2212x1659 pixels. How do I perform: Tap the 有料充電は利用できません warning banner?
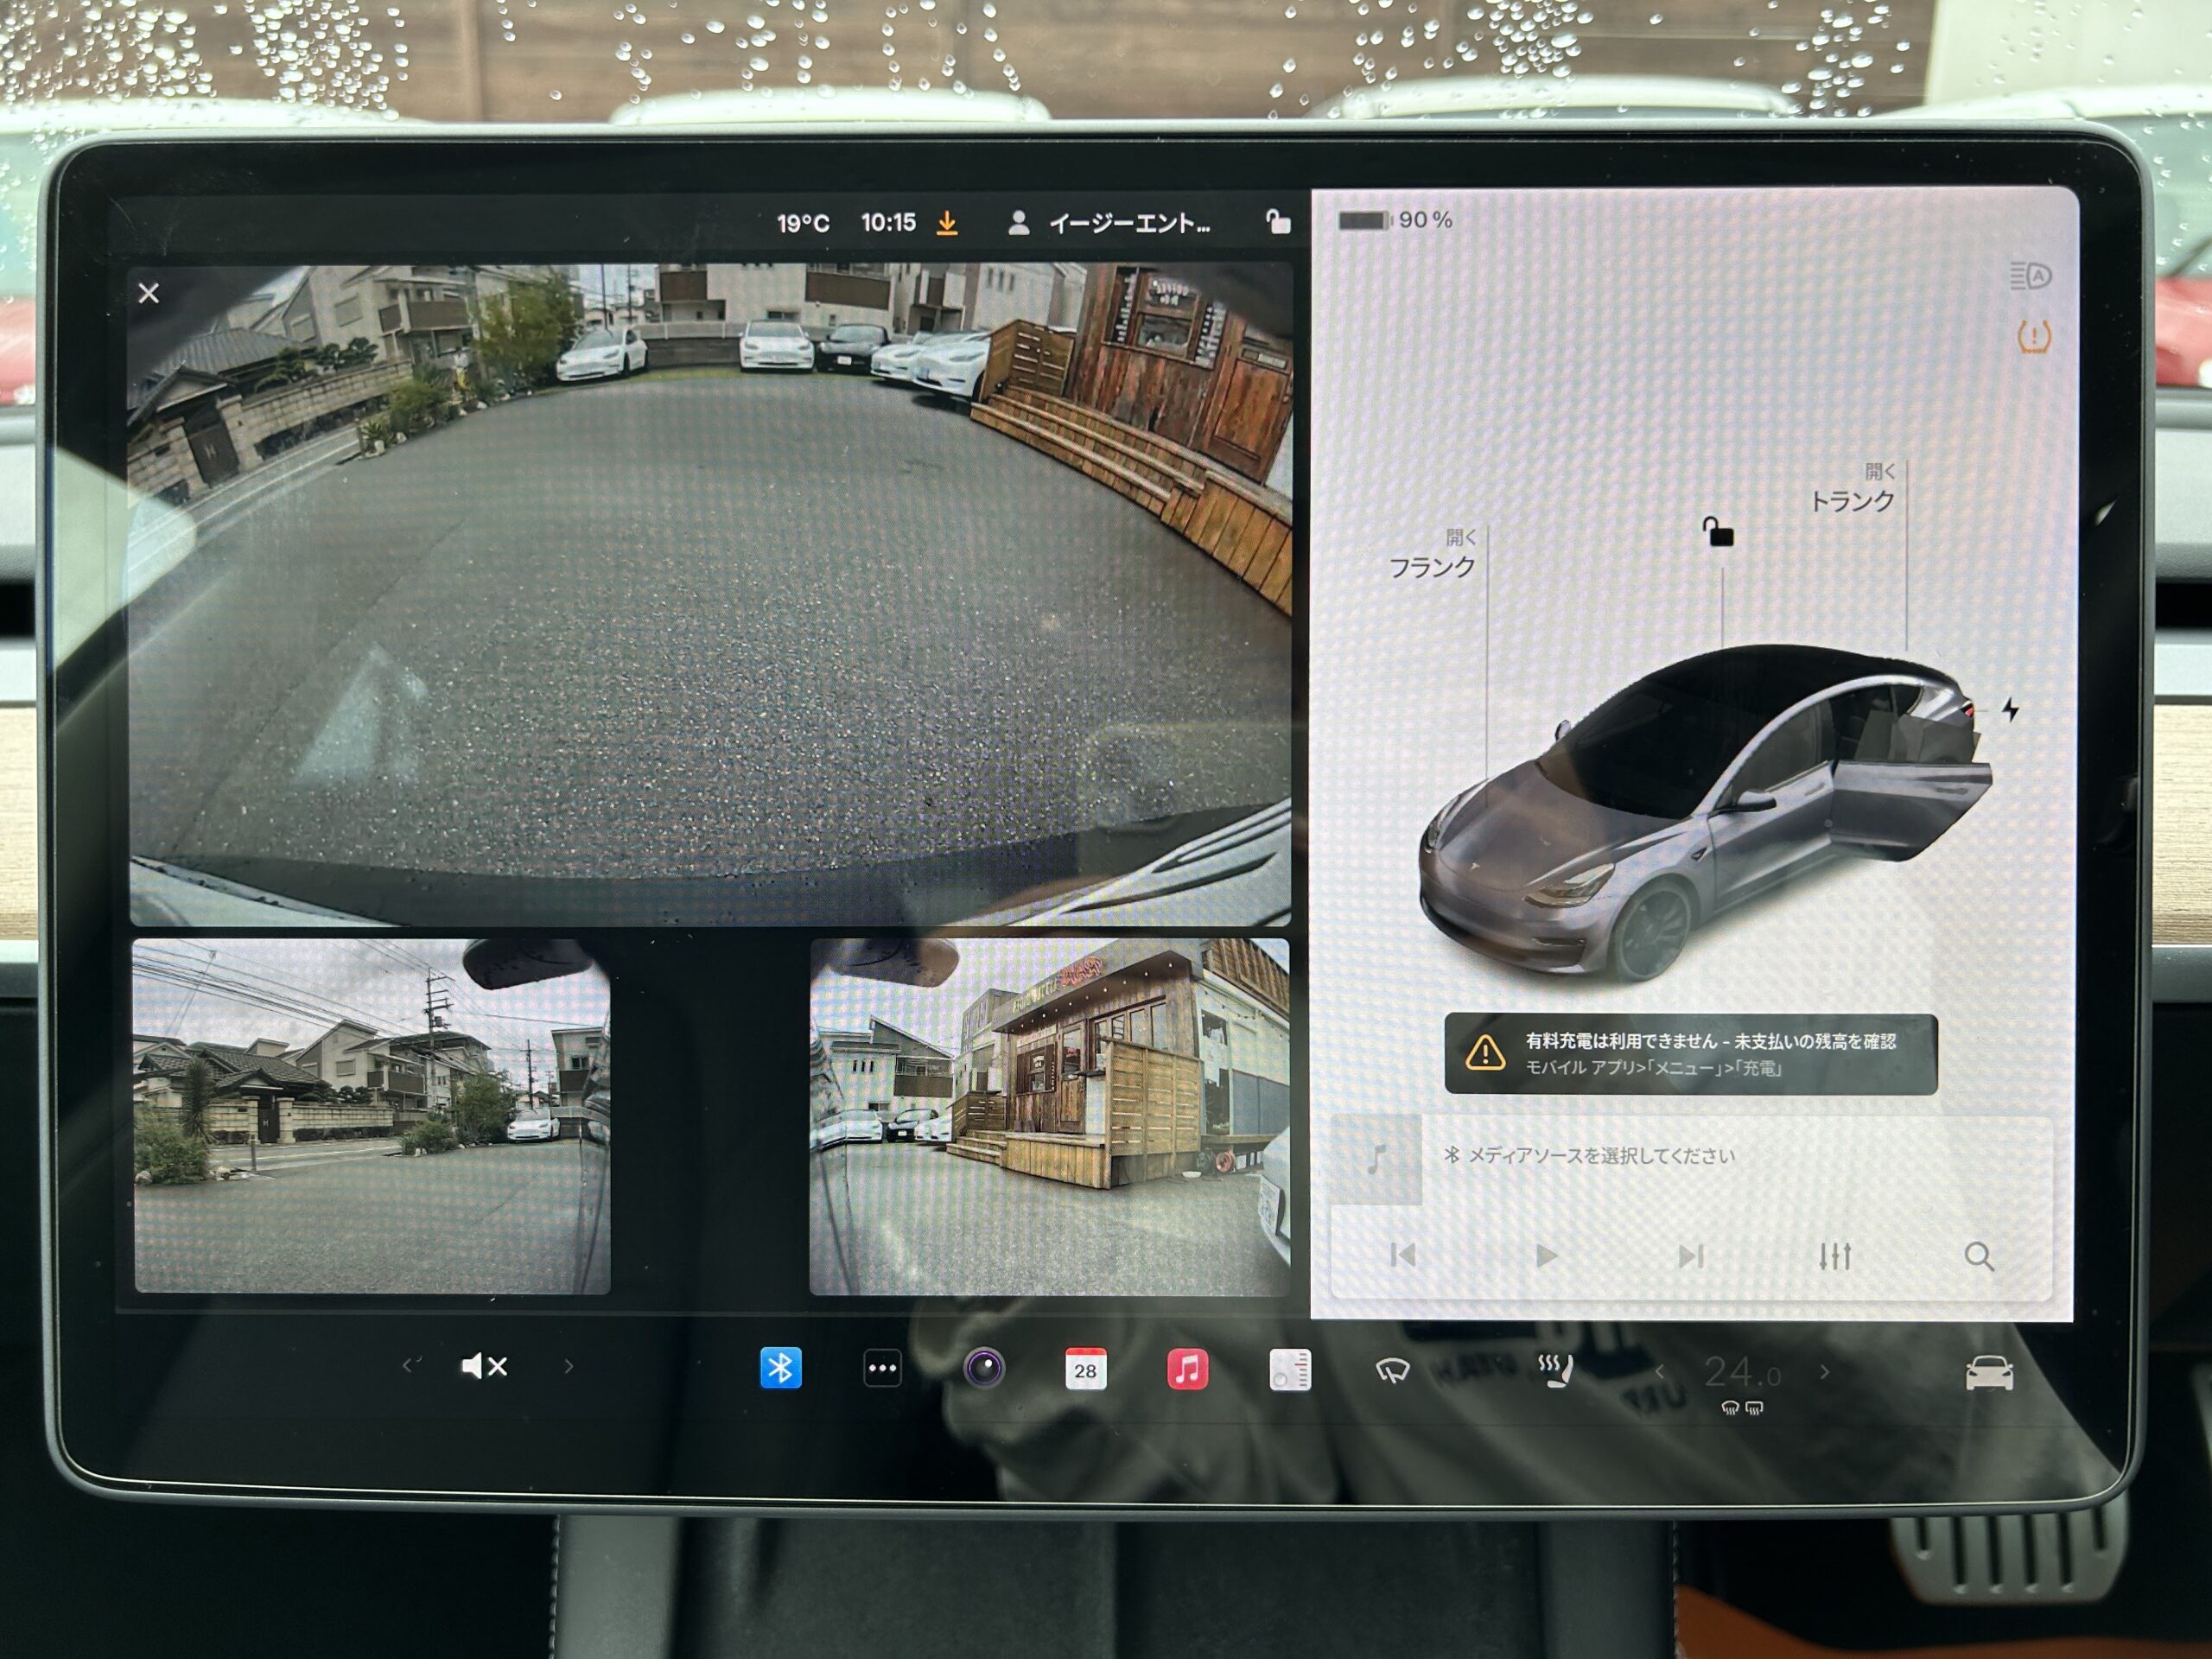coord(1690,1054)
